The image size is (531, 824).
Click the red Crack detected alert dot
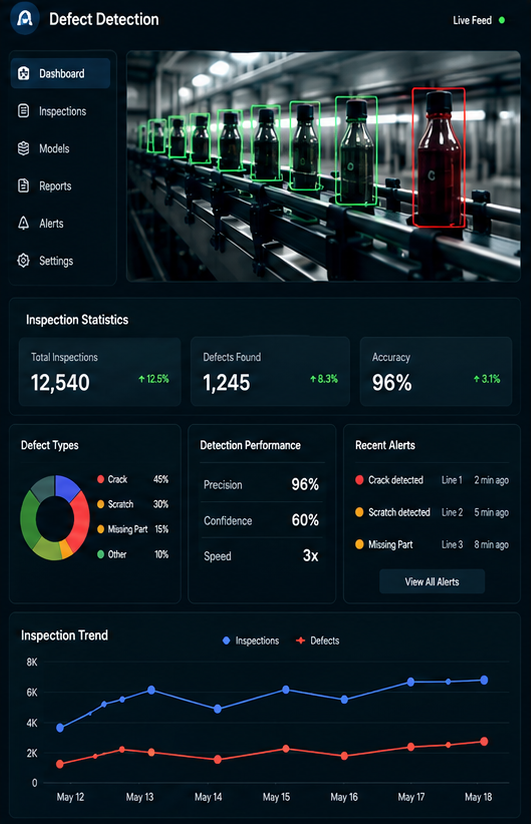point(360,480)
